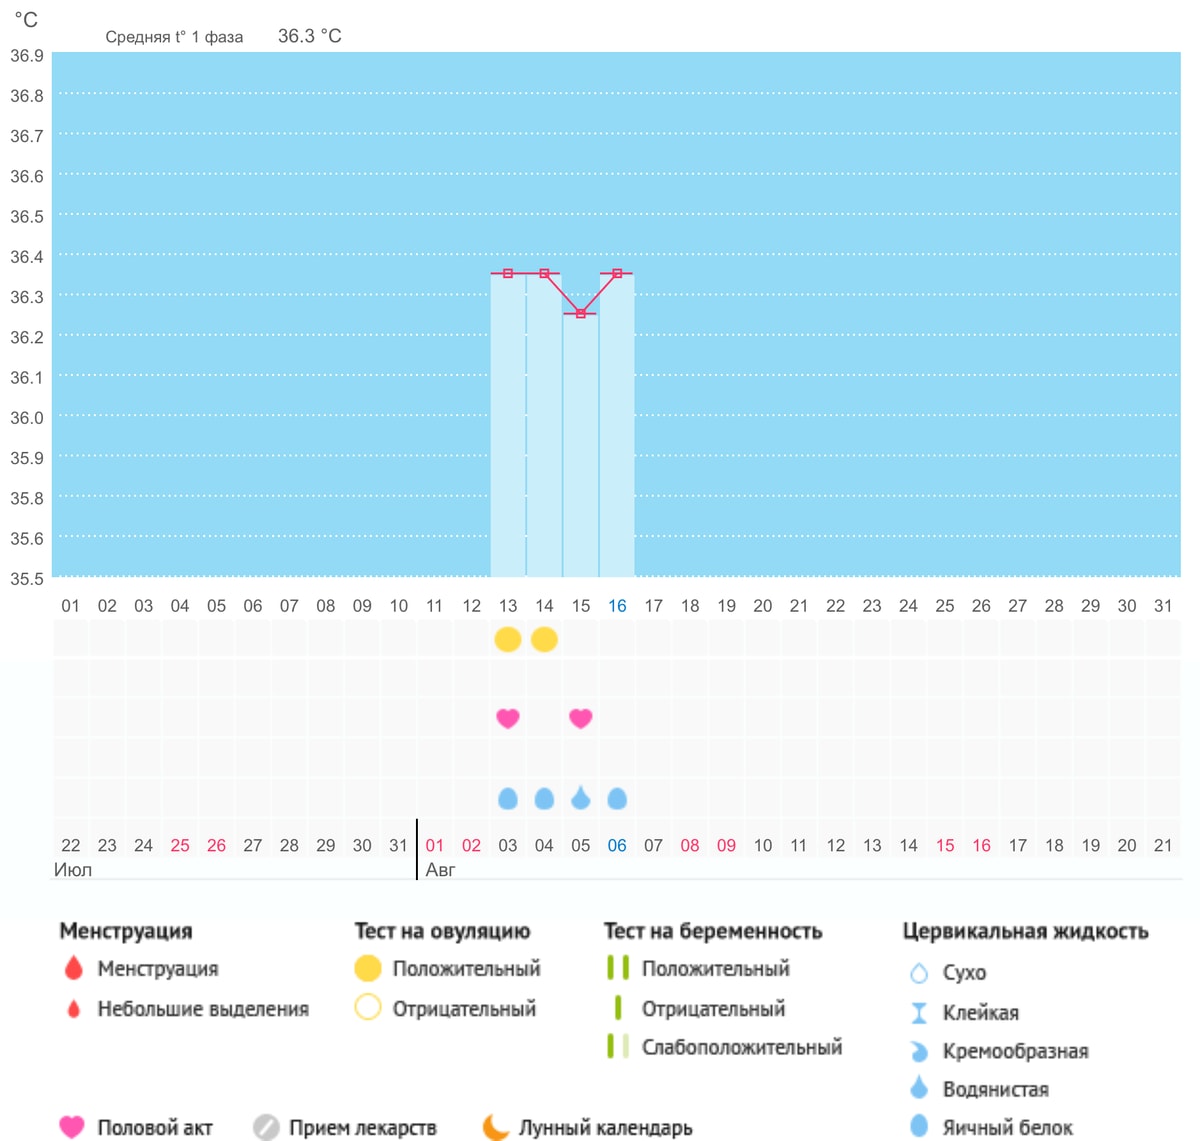Click the Половой акт heart legend icon
Viewport: 1200px width, 1141px height.
coord(72,1127)
